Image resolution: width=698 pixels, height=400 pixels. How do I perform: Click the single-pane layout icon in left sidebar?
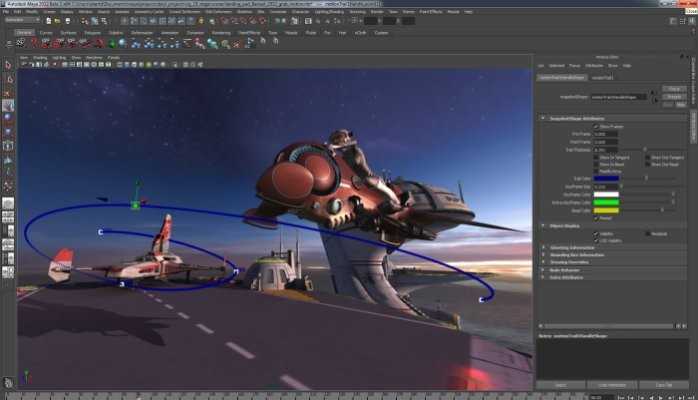coord(8,204)
